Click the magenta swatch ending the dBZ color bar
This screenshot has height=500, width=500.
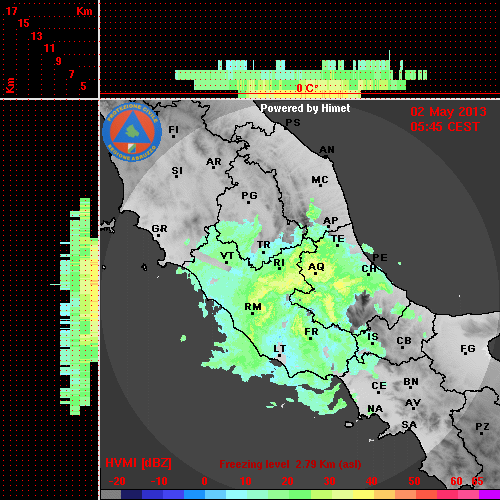pos(489,494)
